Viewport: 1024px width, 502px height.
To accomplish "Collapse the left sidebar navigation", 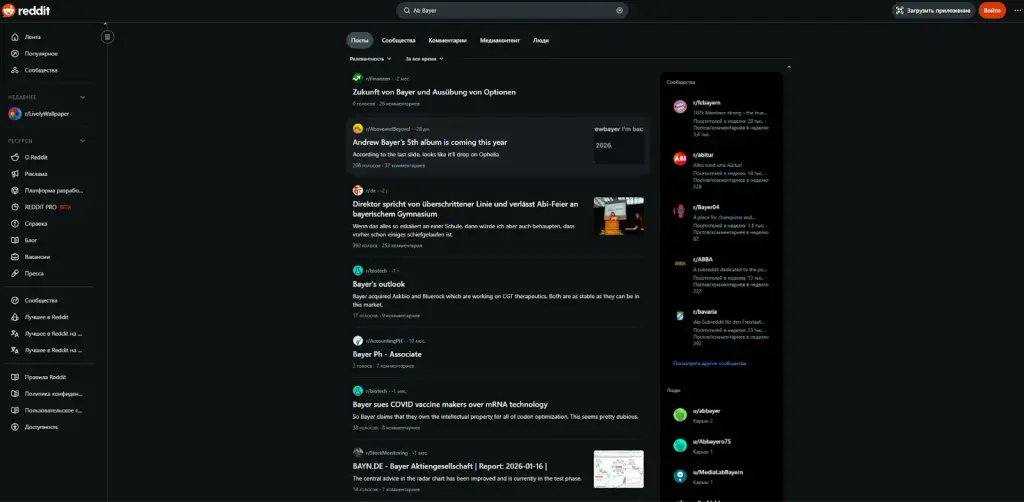I will (107, 37).
